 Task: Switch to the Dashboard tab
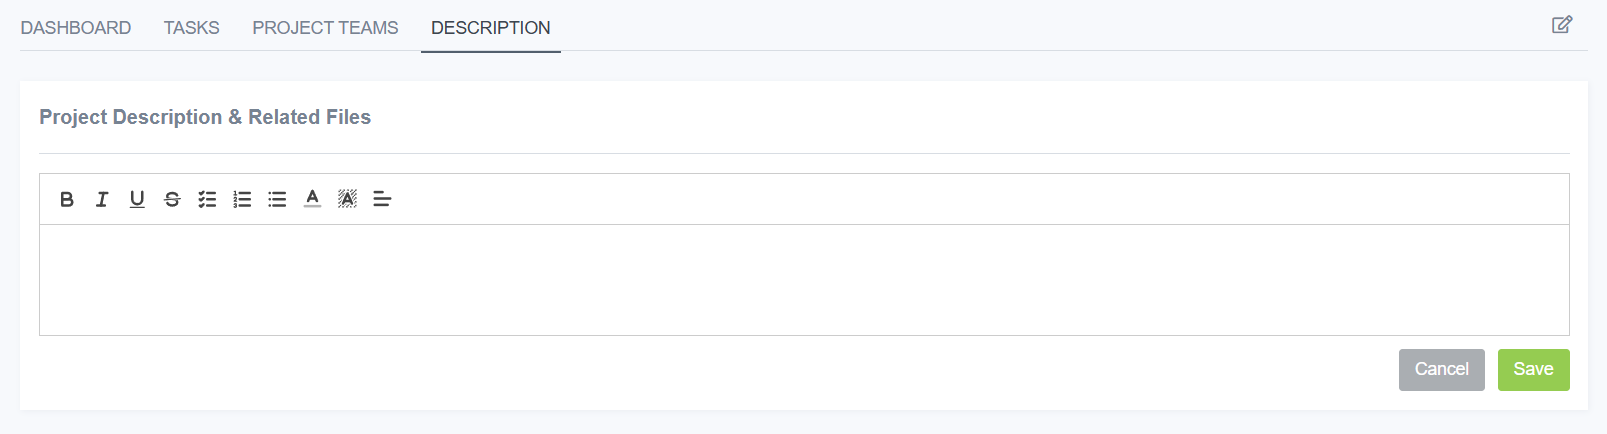(76, 28)
